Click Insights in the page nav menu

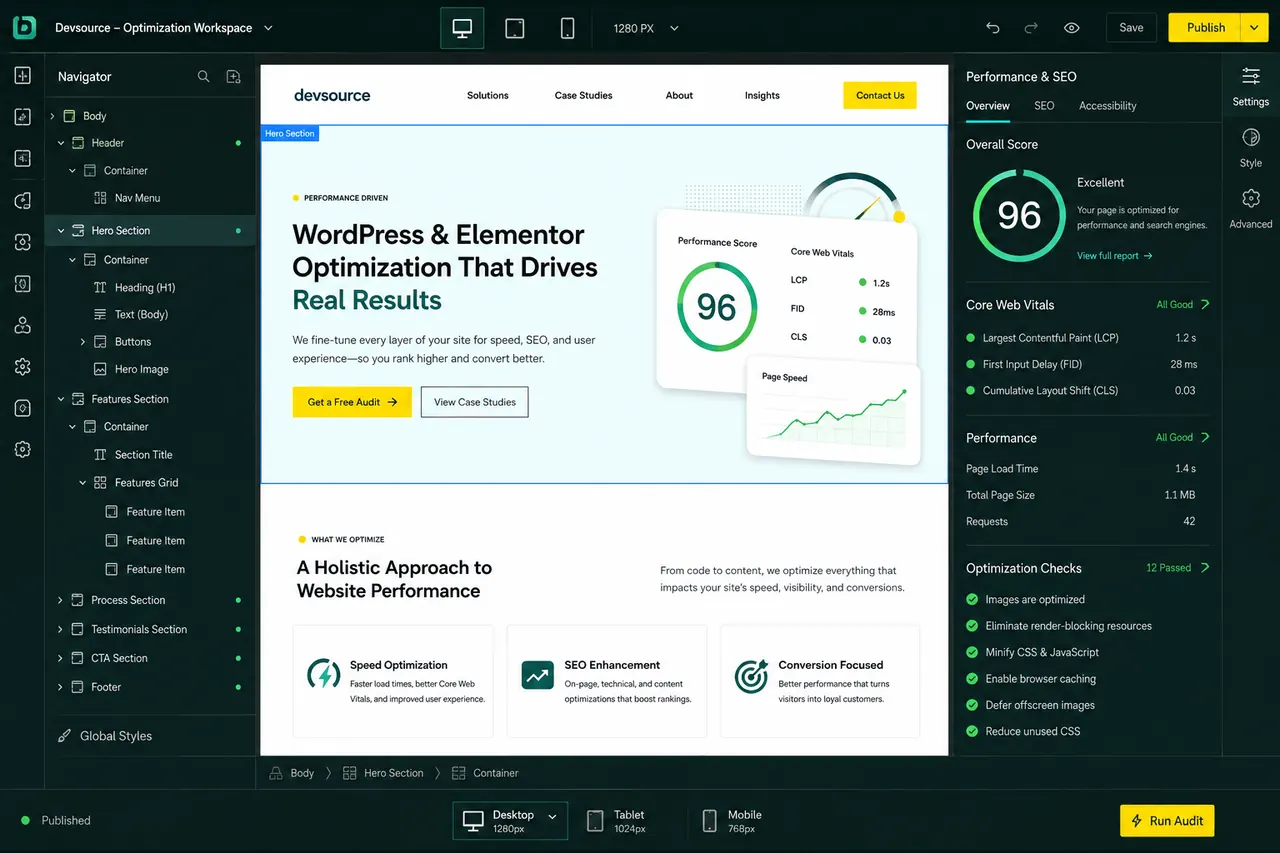(x=762, y=95)
